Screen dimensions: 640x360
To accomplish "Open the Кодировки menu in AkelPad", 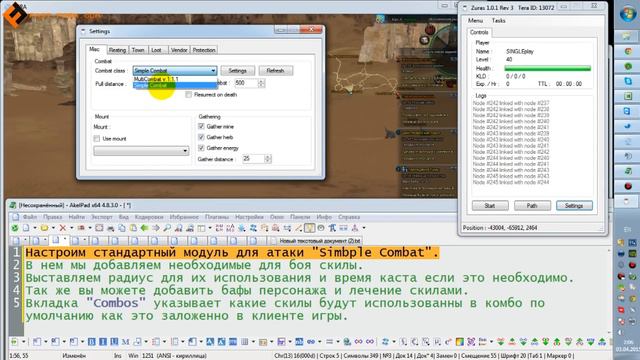I will [149, 217].
